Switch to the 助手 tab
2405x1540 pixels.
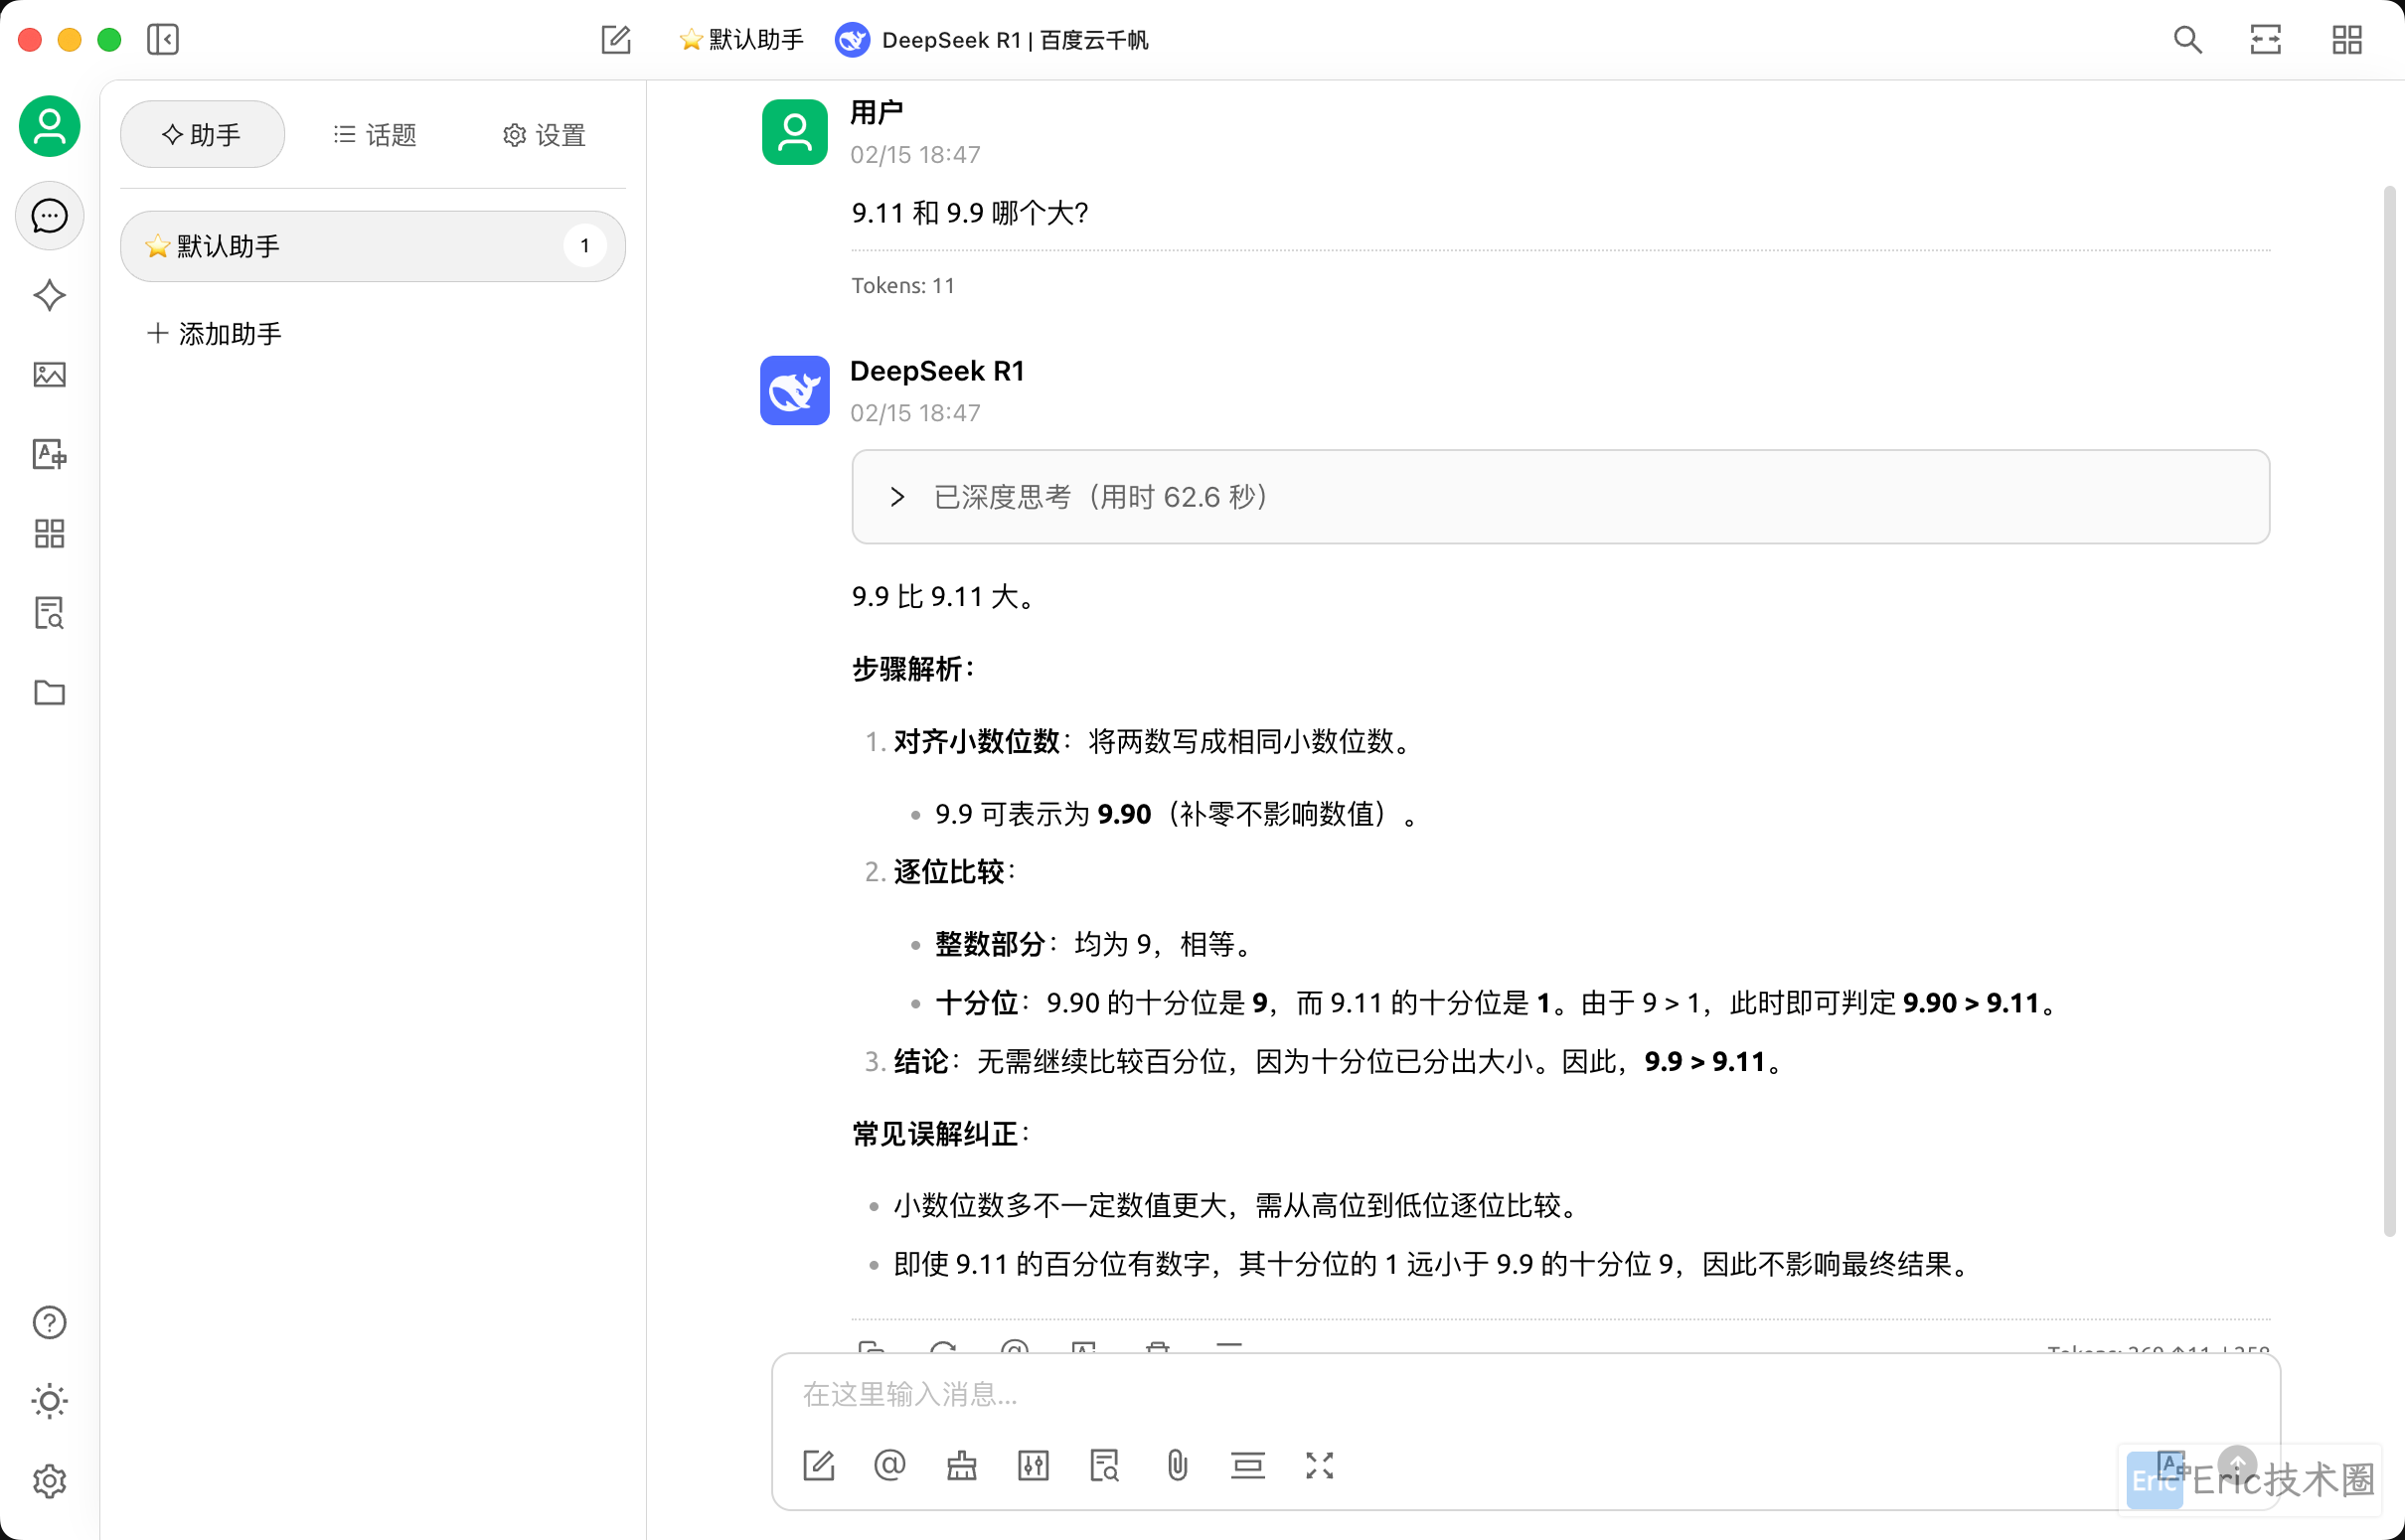(x=202, y=134)
